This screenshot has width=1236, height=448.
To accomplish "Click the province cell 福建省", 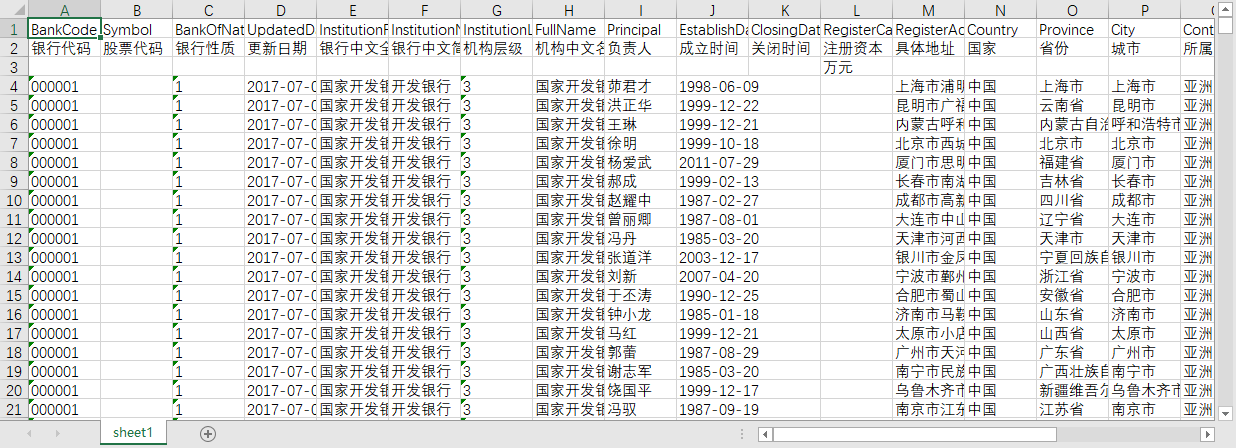I will click(x=1073, y=162).
